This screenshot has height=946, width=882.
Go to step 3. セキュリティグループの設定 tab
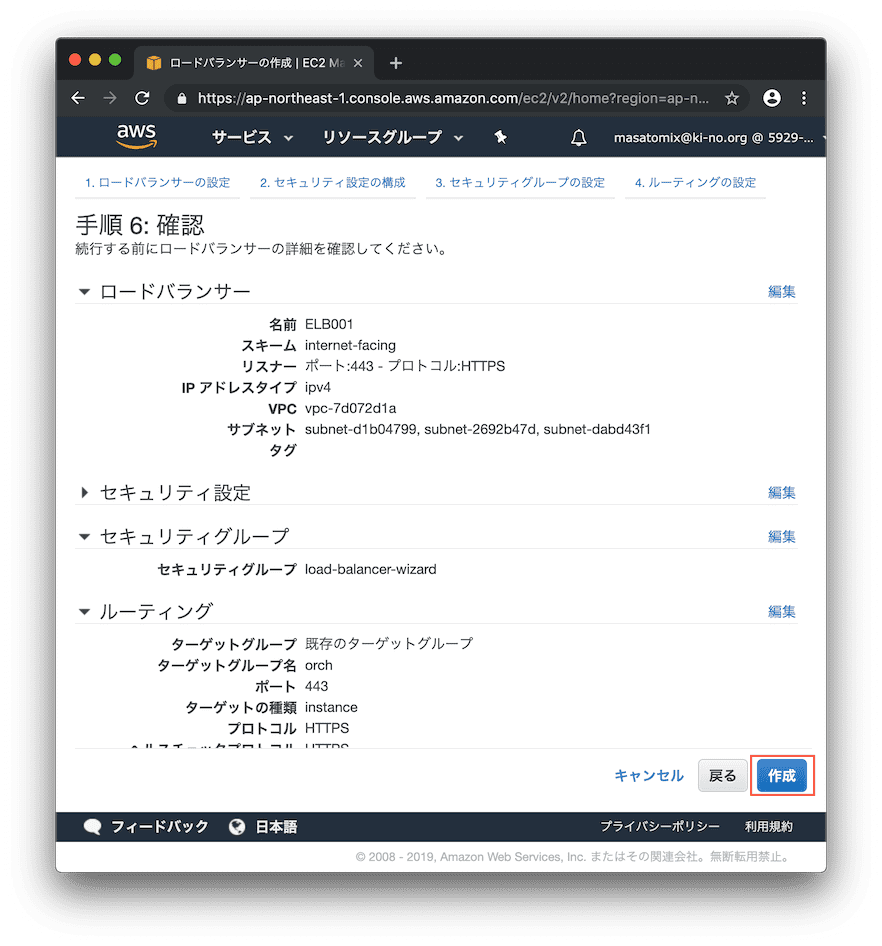point(520,182)
